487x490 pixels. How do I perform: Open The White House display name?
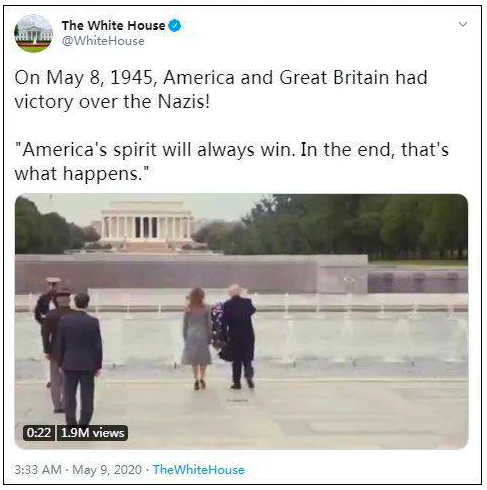coord(113,26)
